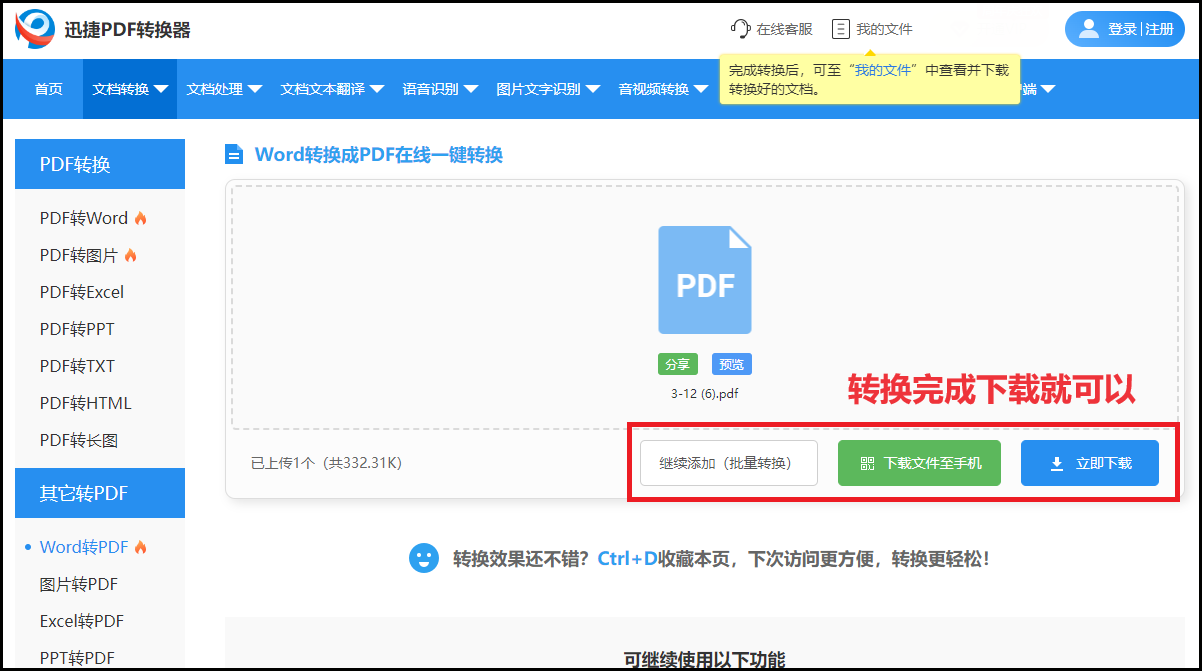The width and height of the screenshot is (1202, 671).
Task: Switch to the 首页 tab
Action: click(x=48, y=89)
